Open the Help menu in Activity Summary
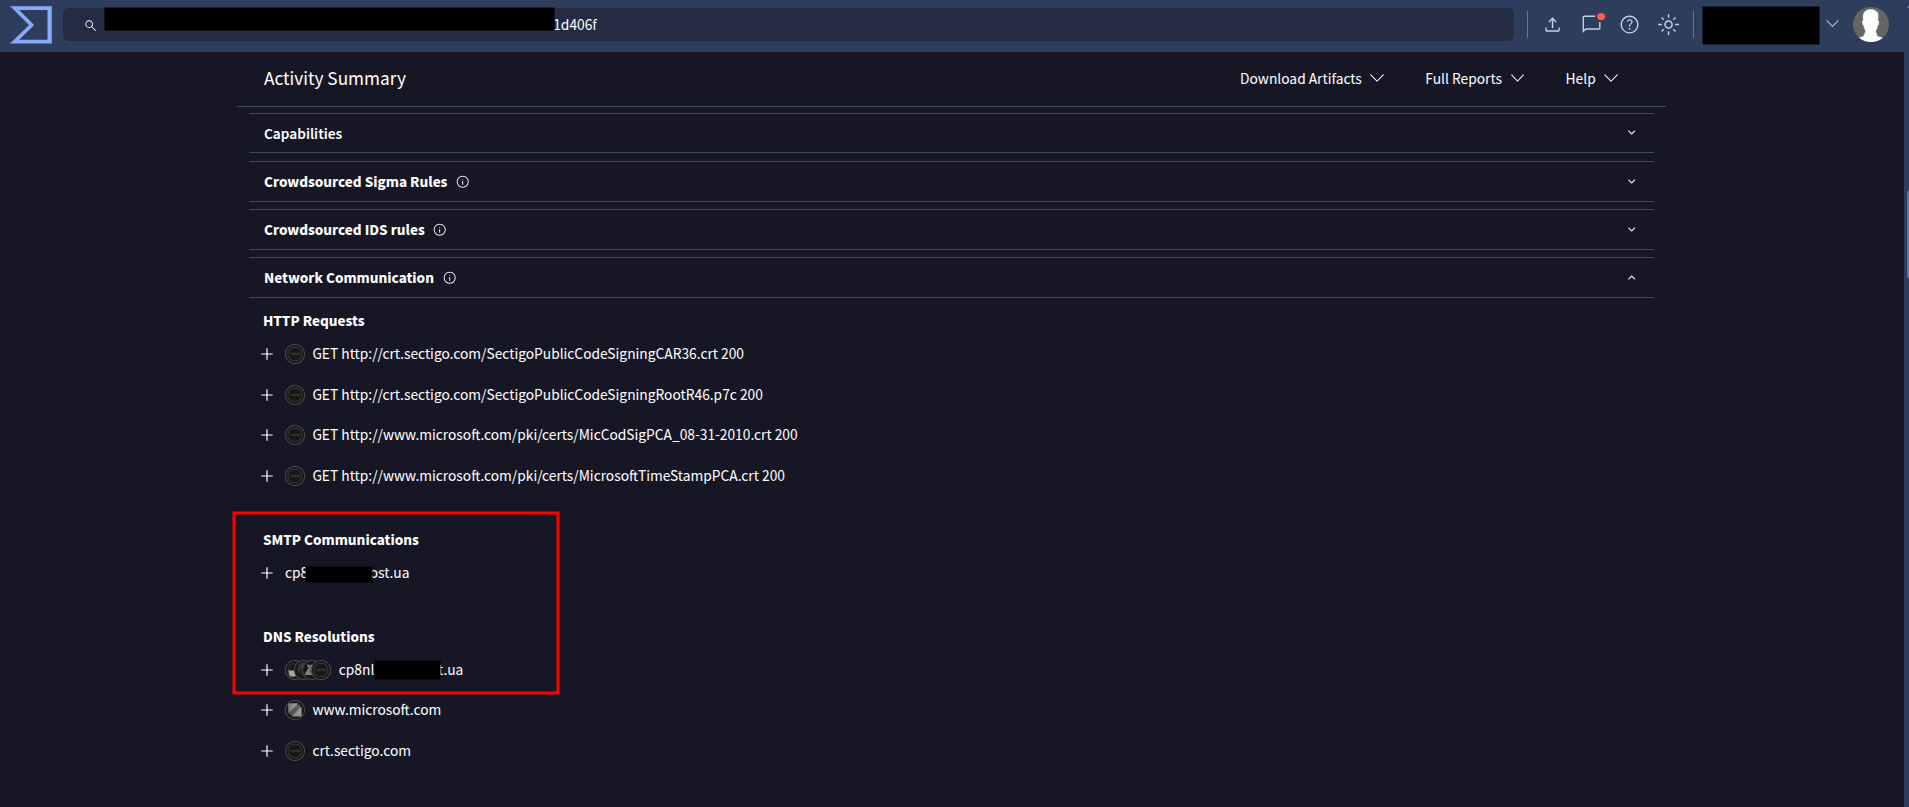The width and height of the screenshot is (1909, 807). pyautogui.click(x=1590, y=79)
